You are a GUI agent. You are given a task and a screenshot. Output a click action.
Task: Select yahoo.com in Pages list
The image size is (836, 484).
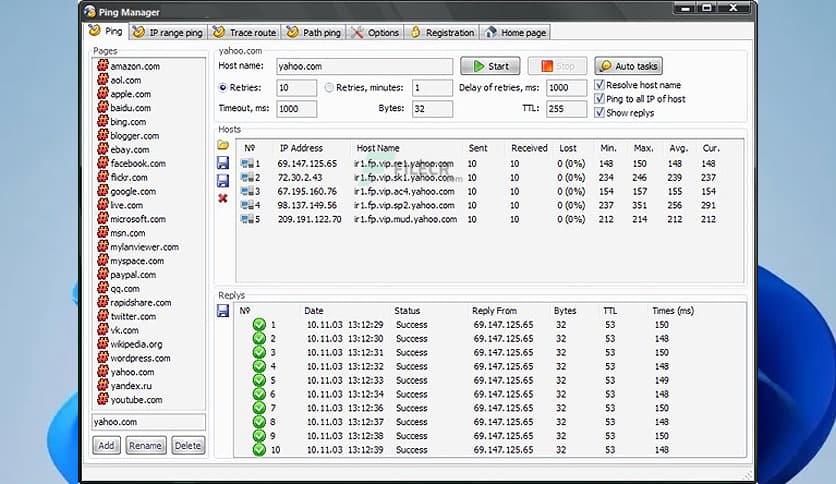132,372
